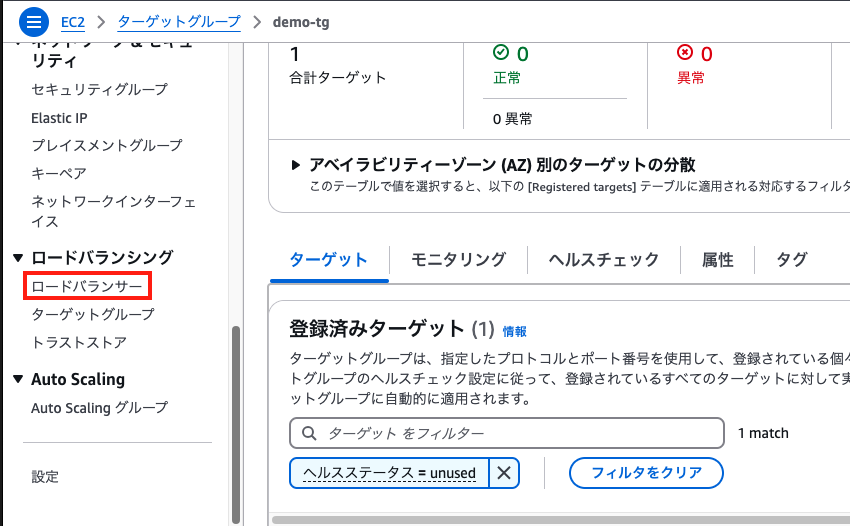
Task: Click the フィルタをクリア button
Action: 646,473
